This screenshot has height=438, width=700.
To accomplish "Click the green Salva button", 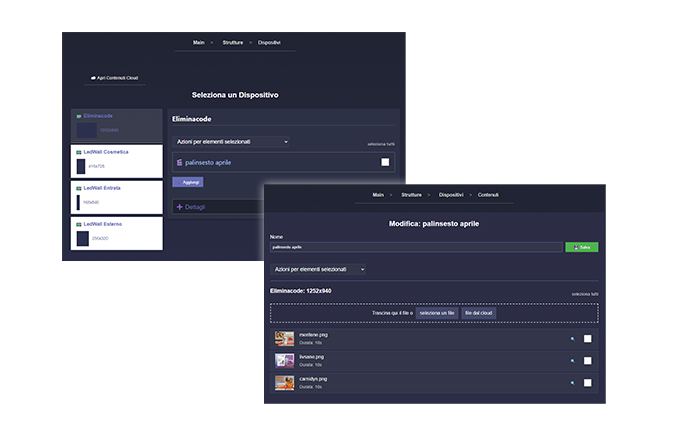I will tap(582, 247).
